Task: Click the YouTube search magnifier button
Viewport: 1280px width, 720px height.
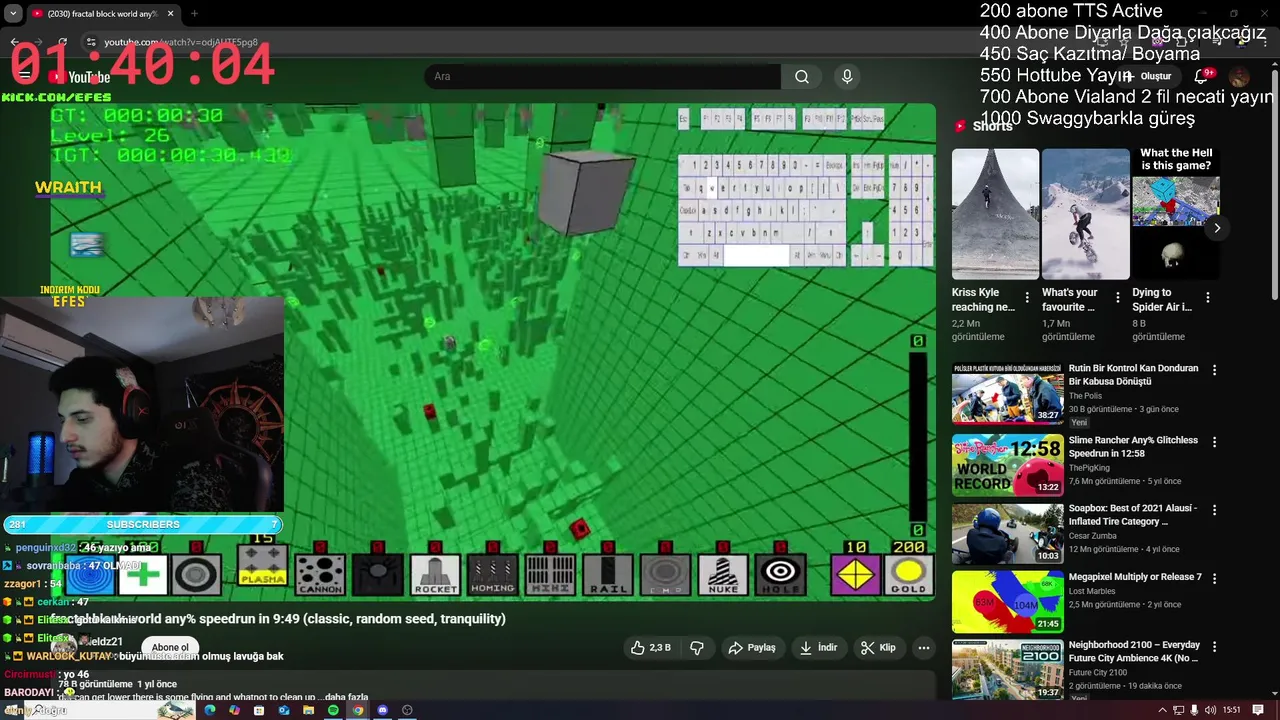Action: 802,77
